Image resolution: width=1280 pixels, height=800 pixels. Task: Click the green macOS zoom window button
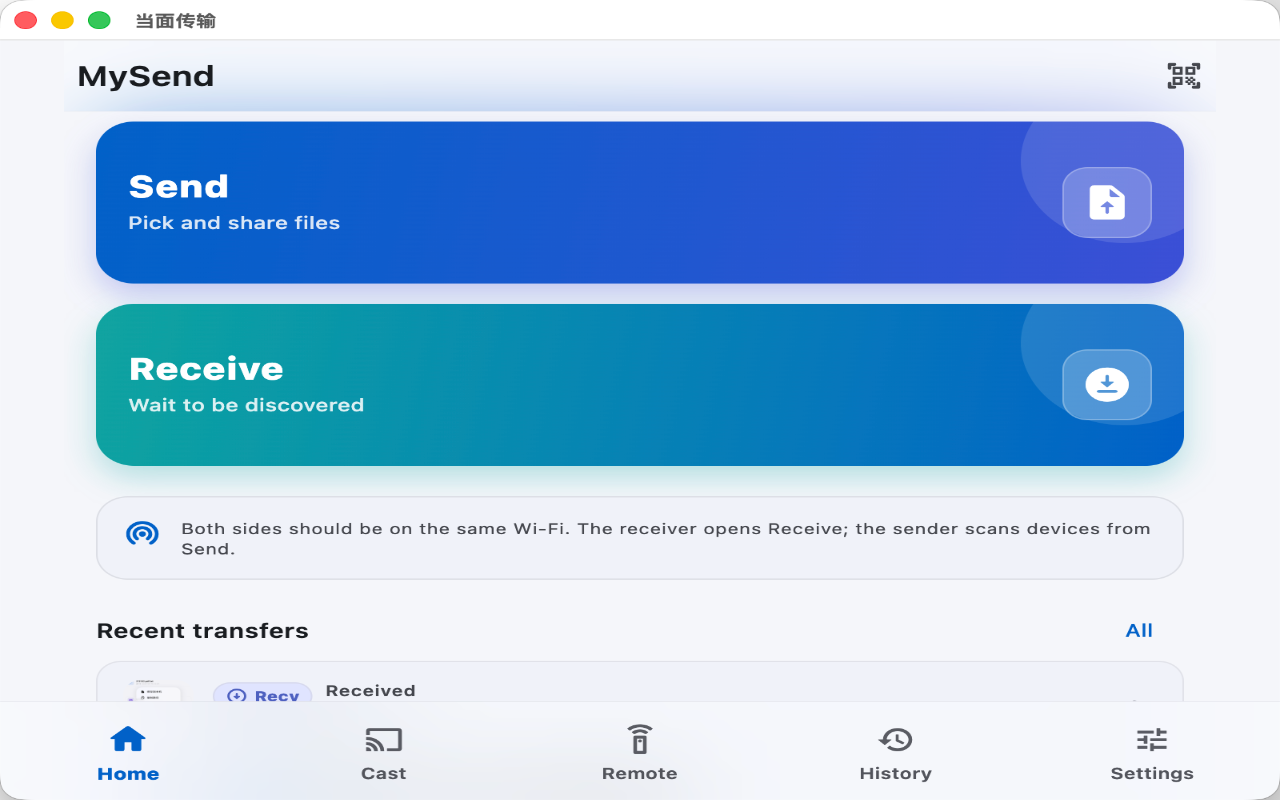tap(99, 20)
